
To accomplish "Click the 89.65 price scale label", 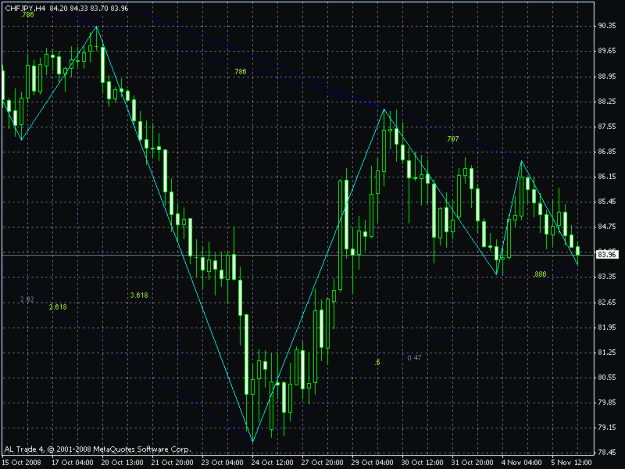I will coord(607,51).
